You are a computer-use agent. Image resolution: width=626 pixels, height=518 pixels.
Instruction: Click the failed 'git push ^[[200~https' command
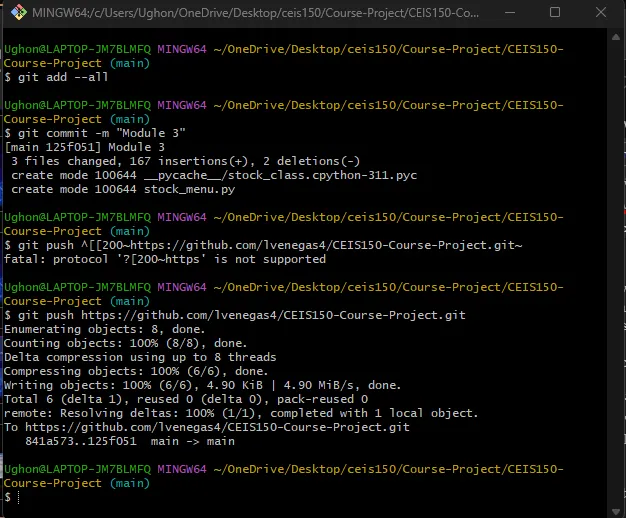[x=263, y=245]
